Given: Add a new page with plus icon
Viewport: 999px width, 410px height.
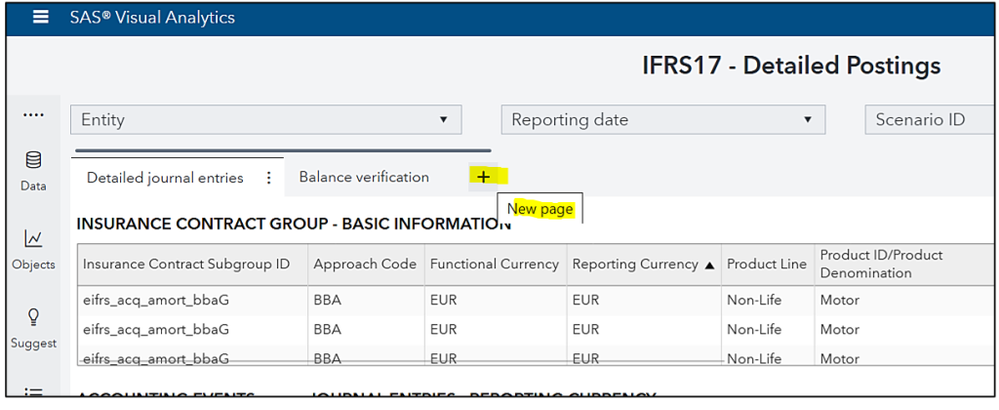Looking at the screenshot, I should click(484, 177).
